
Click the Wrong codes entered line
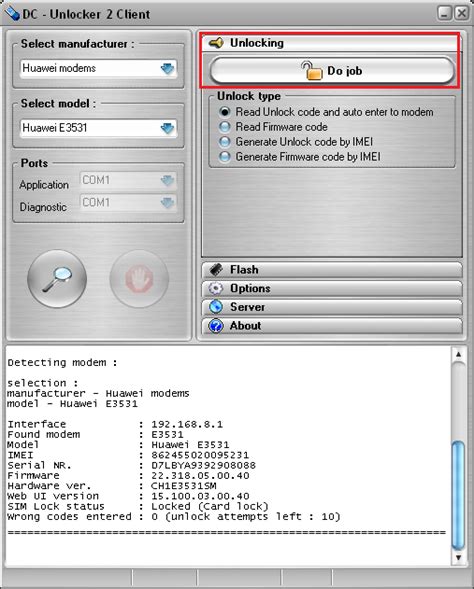(x=174, y=517)
